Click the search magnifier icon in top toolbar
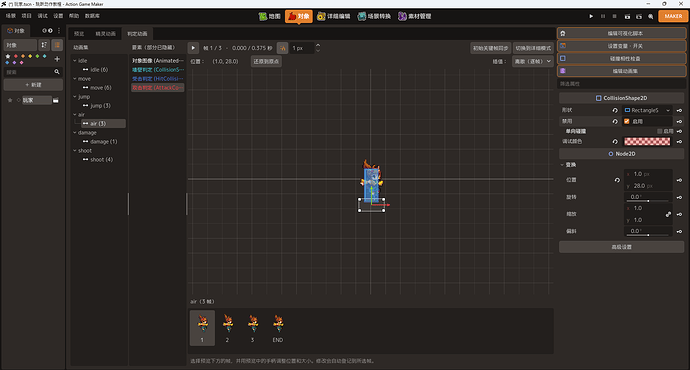 tap(650, 16)
